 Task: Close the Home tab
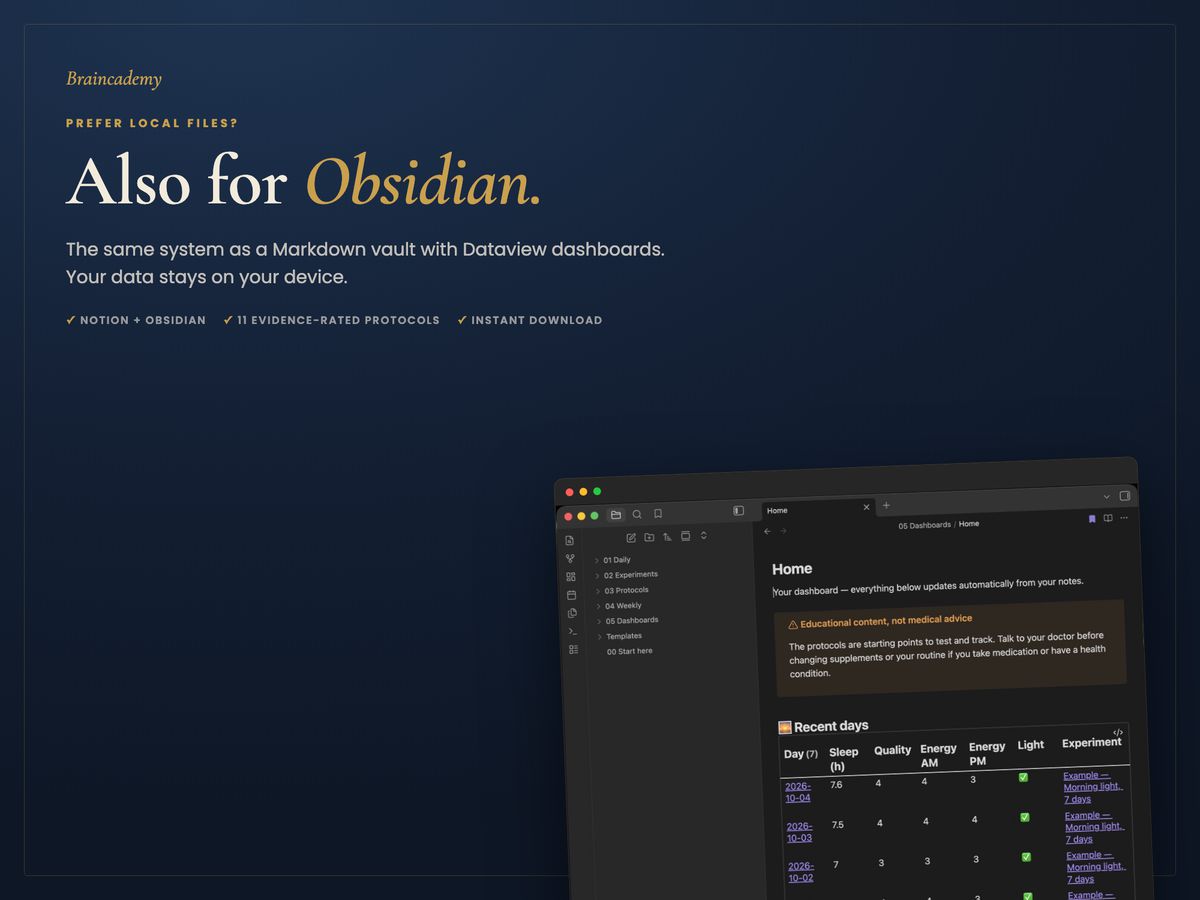click(x=866, y=507)
